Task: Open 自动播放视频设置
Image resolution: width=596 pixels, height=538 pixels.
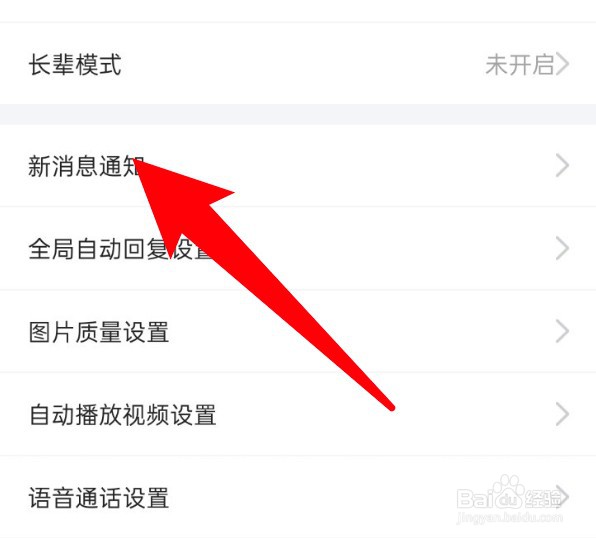Action: [x=298, y=414]
